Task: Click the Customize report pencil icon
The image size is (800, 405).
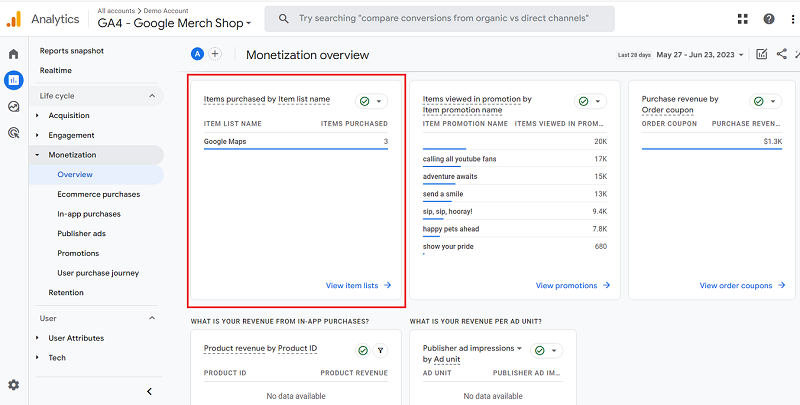Action: coord(762,54)
